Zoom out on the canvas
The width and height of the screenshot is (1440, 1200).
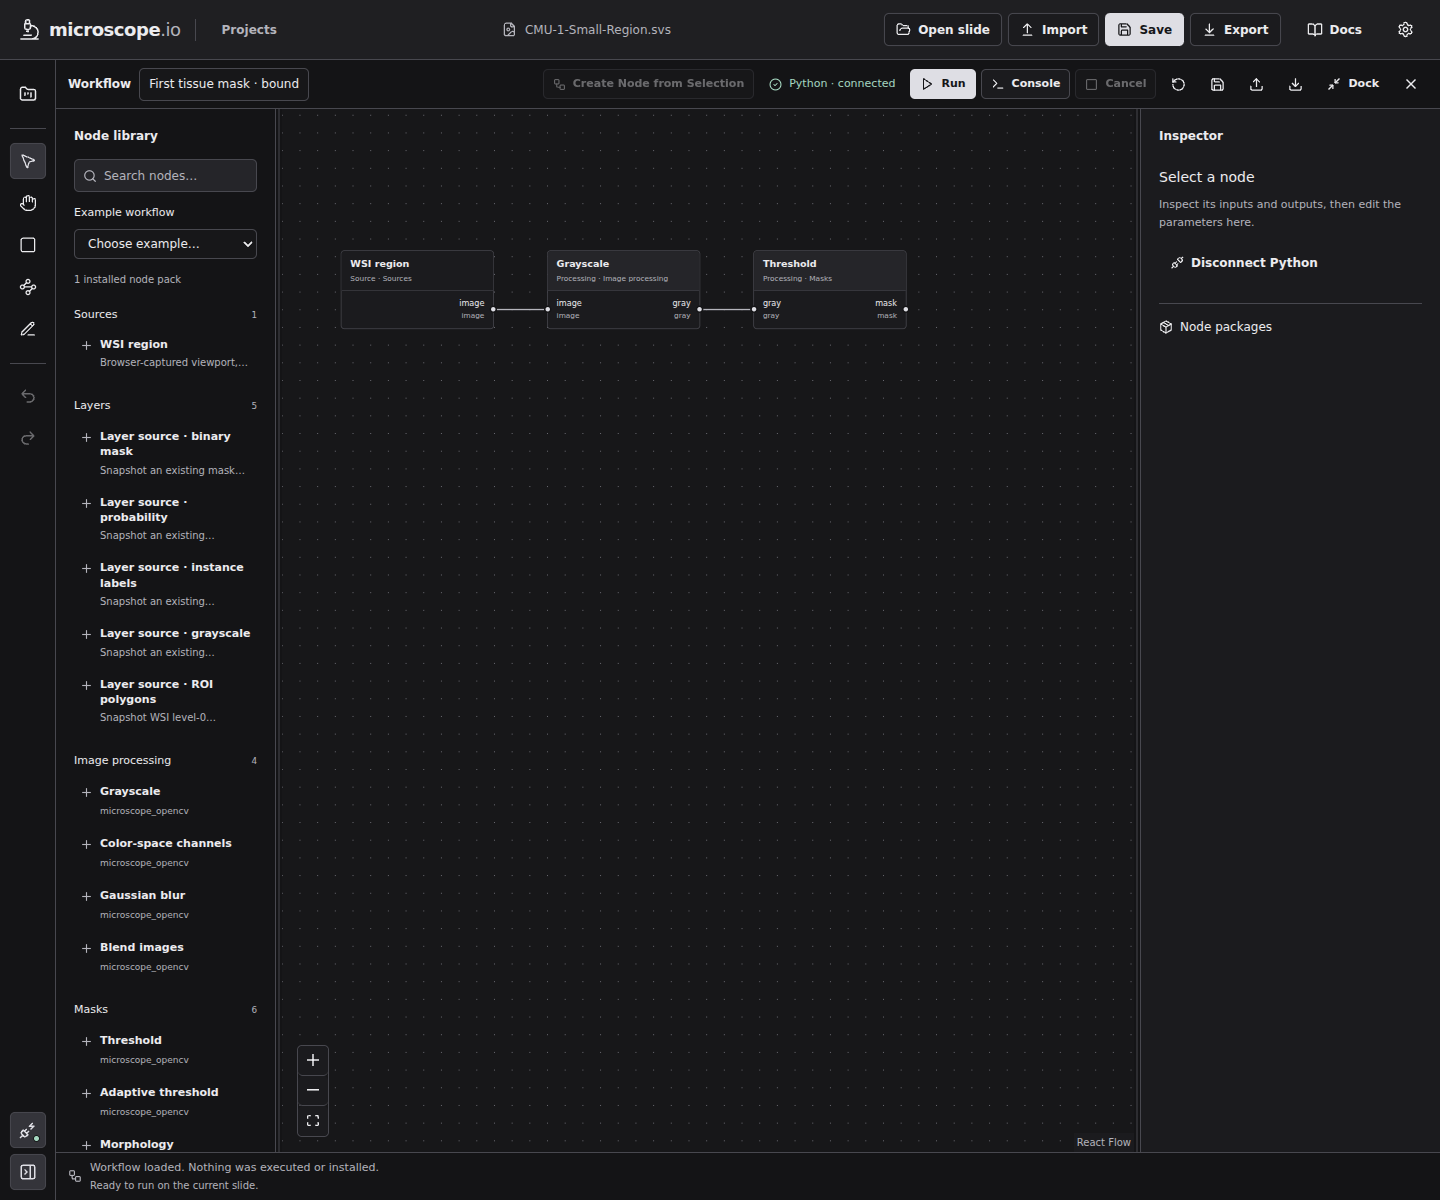click(313, 1090)
